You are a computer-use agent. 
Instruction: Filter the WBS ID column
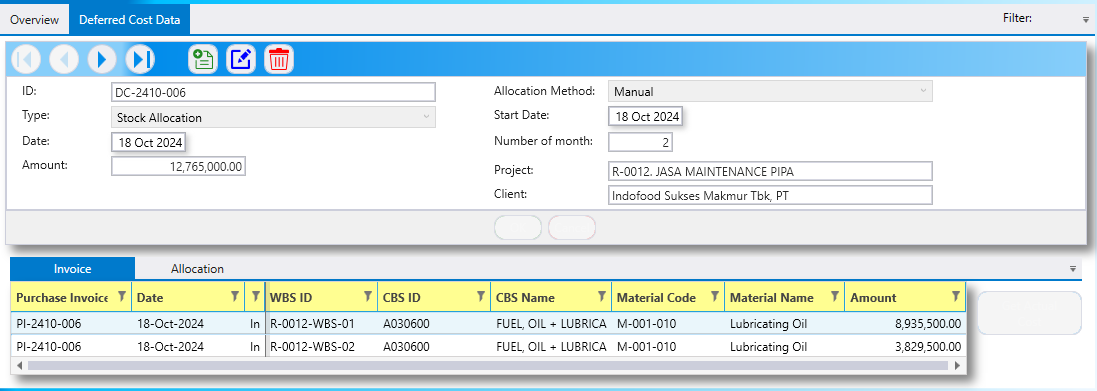click(368, 297)
